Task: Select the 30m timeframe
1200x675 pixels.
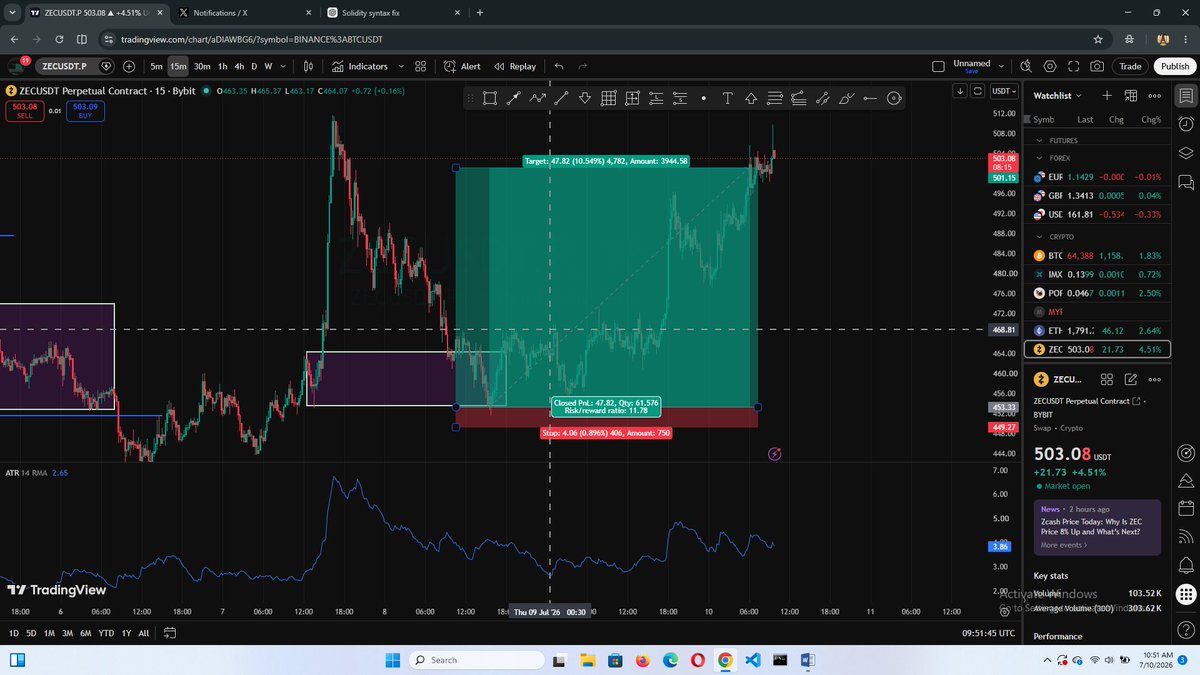Action: click(202, 66)
